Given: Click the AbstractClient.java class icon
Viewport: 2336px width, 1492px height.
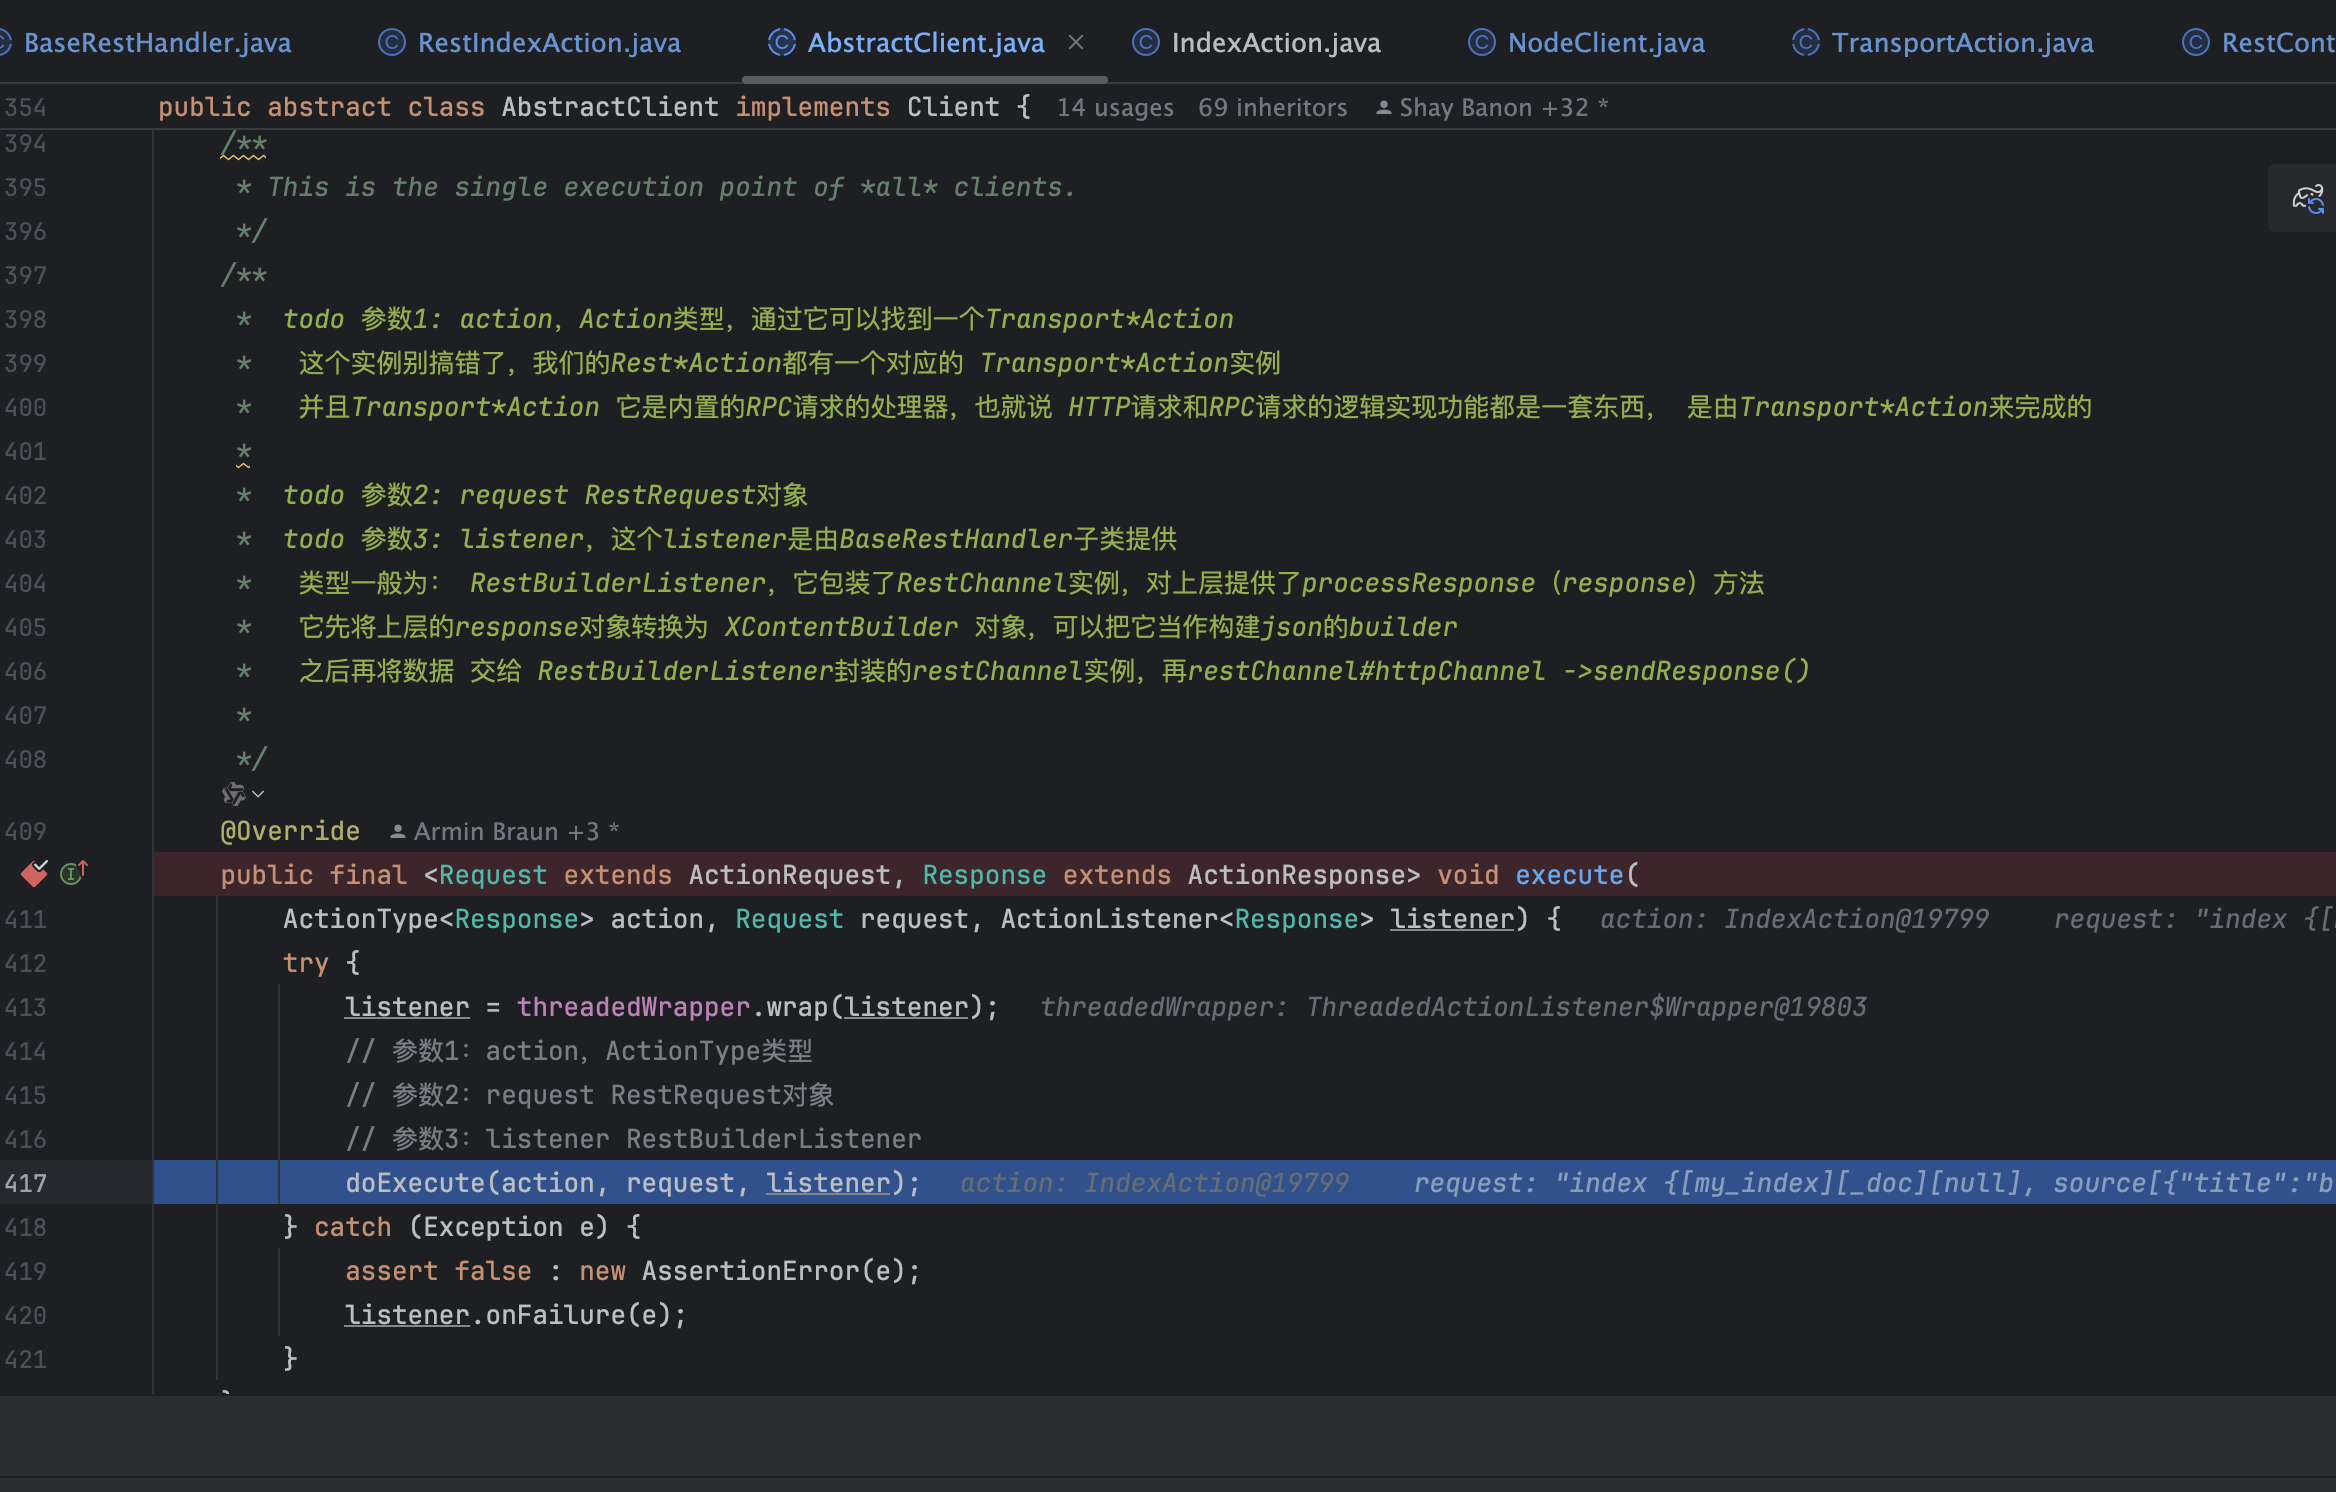Looking at the screenshot, I should click(782, 43).
